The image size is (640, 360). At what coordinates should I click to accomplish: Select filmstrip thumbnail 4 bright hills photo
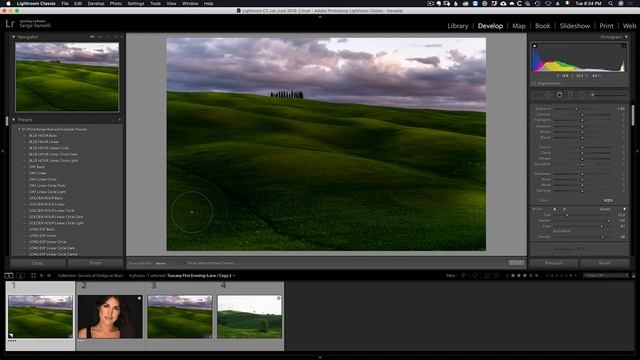coord(249,317)
